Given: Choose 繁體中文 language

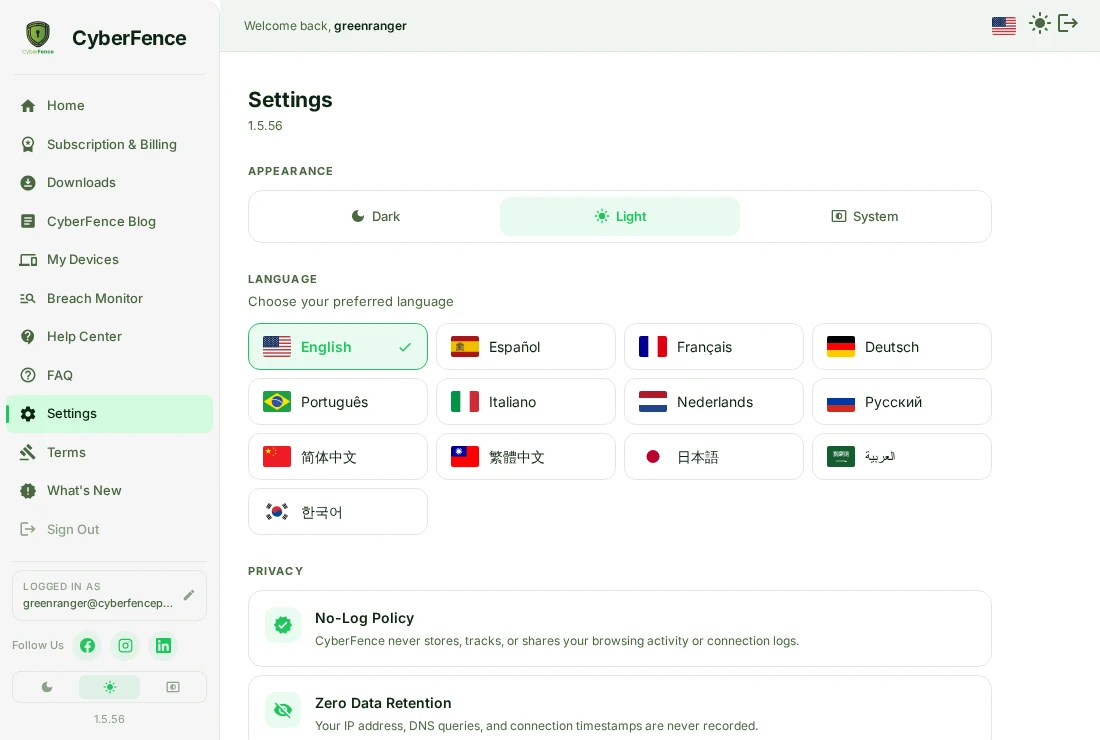Looking at the screenshot, I should click(525, 457).
